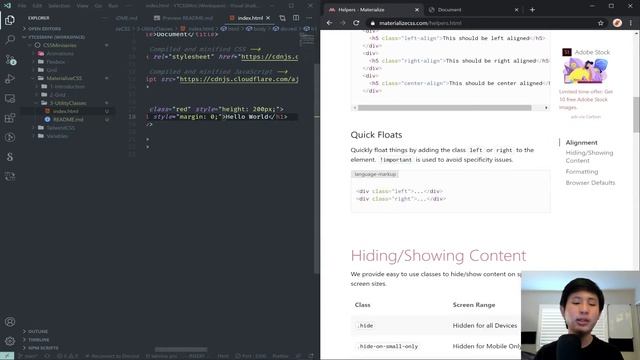Go back in the Chrome browser
The height and width of the screenshot is (360, 640).
[x=329, y=23]
